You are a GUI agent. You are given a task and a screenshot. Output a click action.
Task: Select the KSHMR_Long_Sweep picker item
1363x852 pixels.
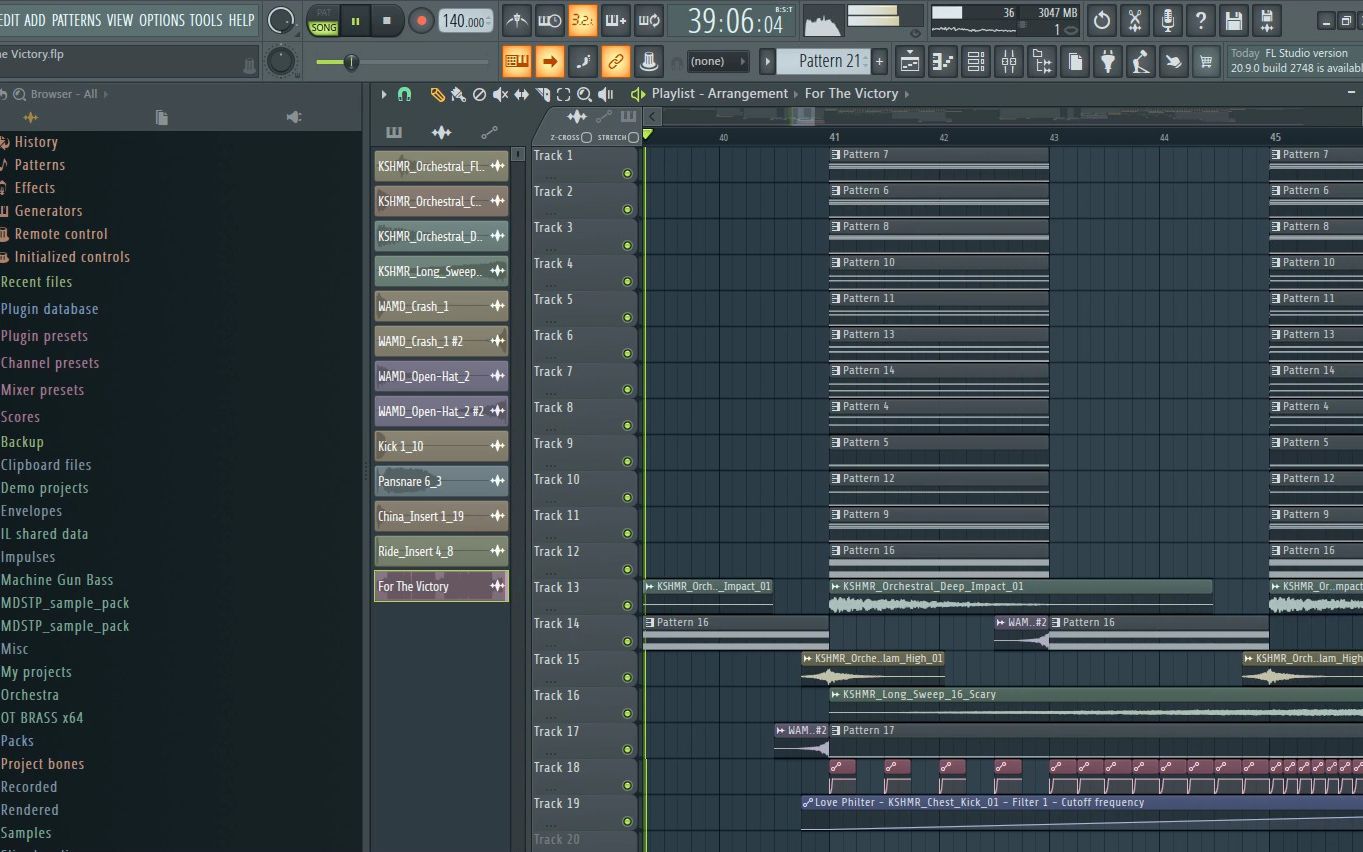[441, 271]
